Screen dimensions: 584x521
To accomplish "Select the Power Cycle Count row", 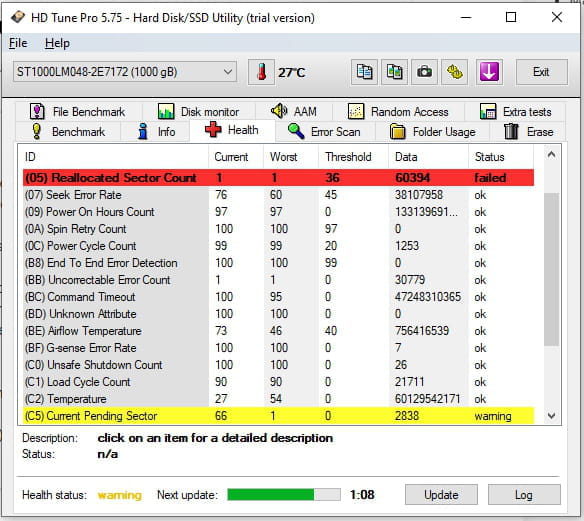I will (278, 246).
